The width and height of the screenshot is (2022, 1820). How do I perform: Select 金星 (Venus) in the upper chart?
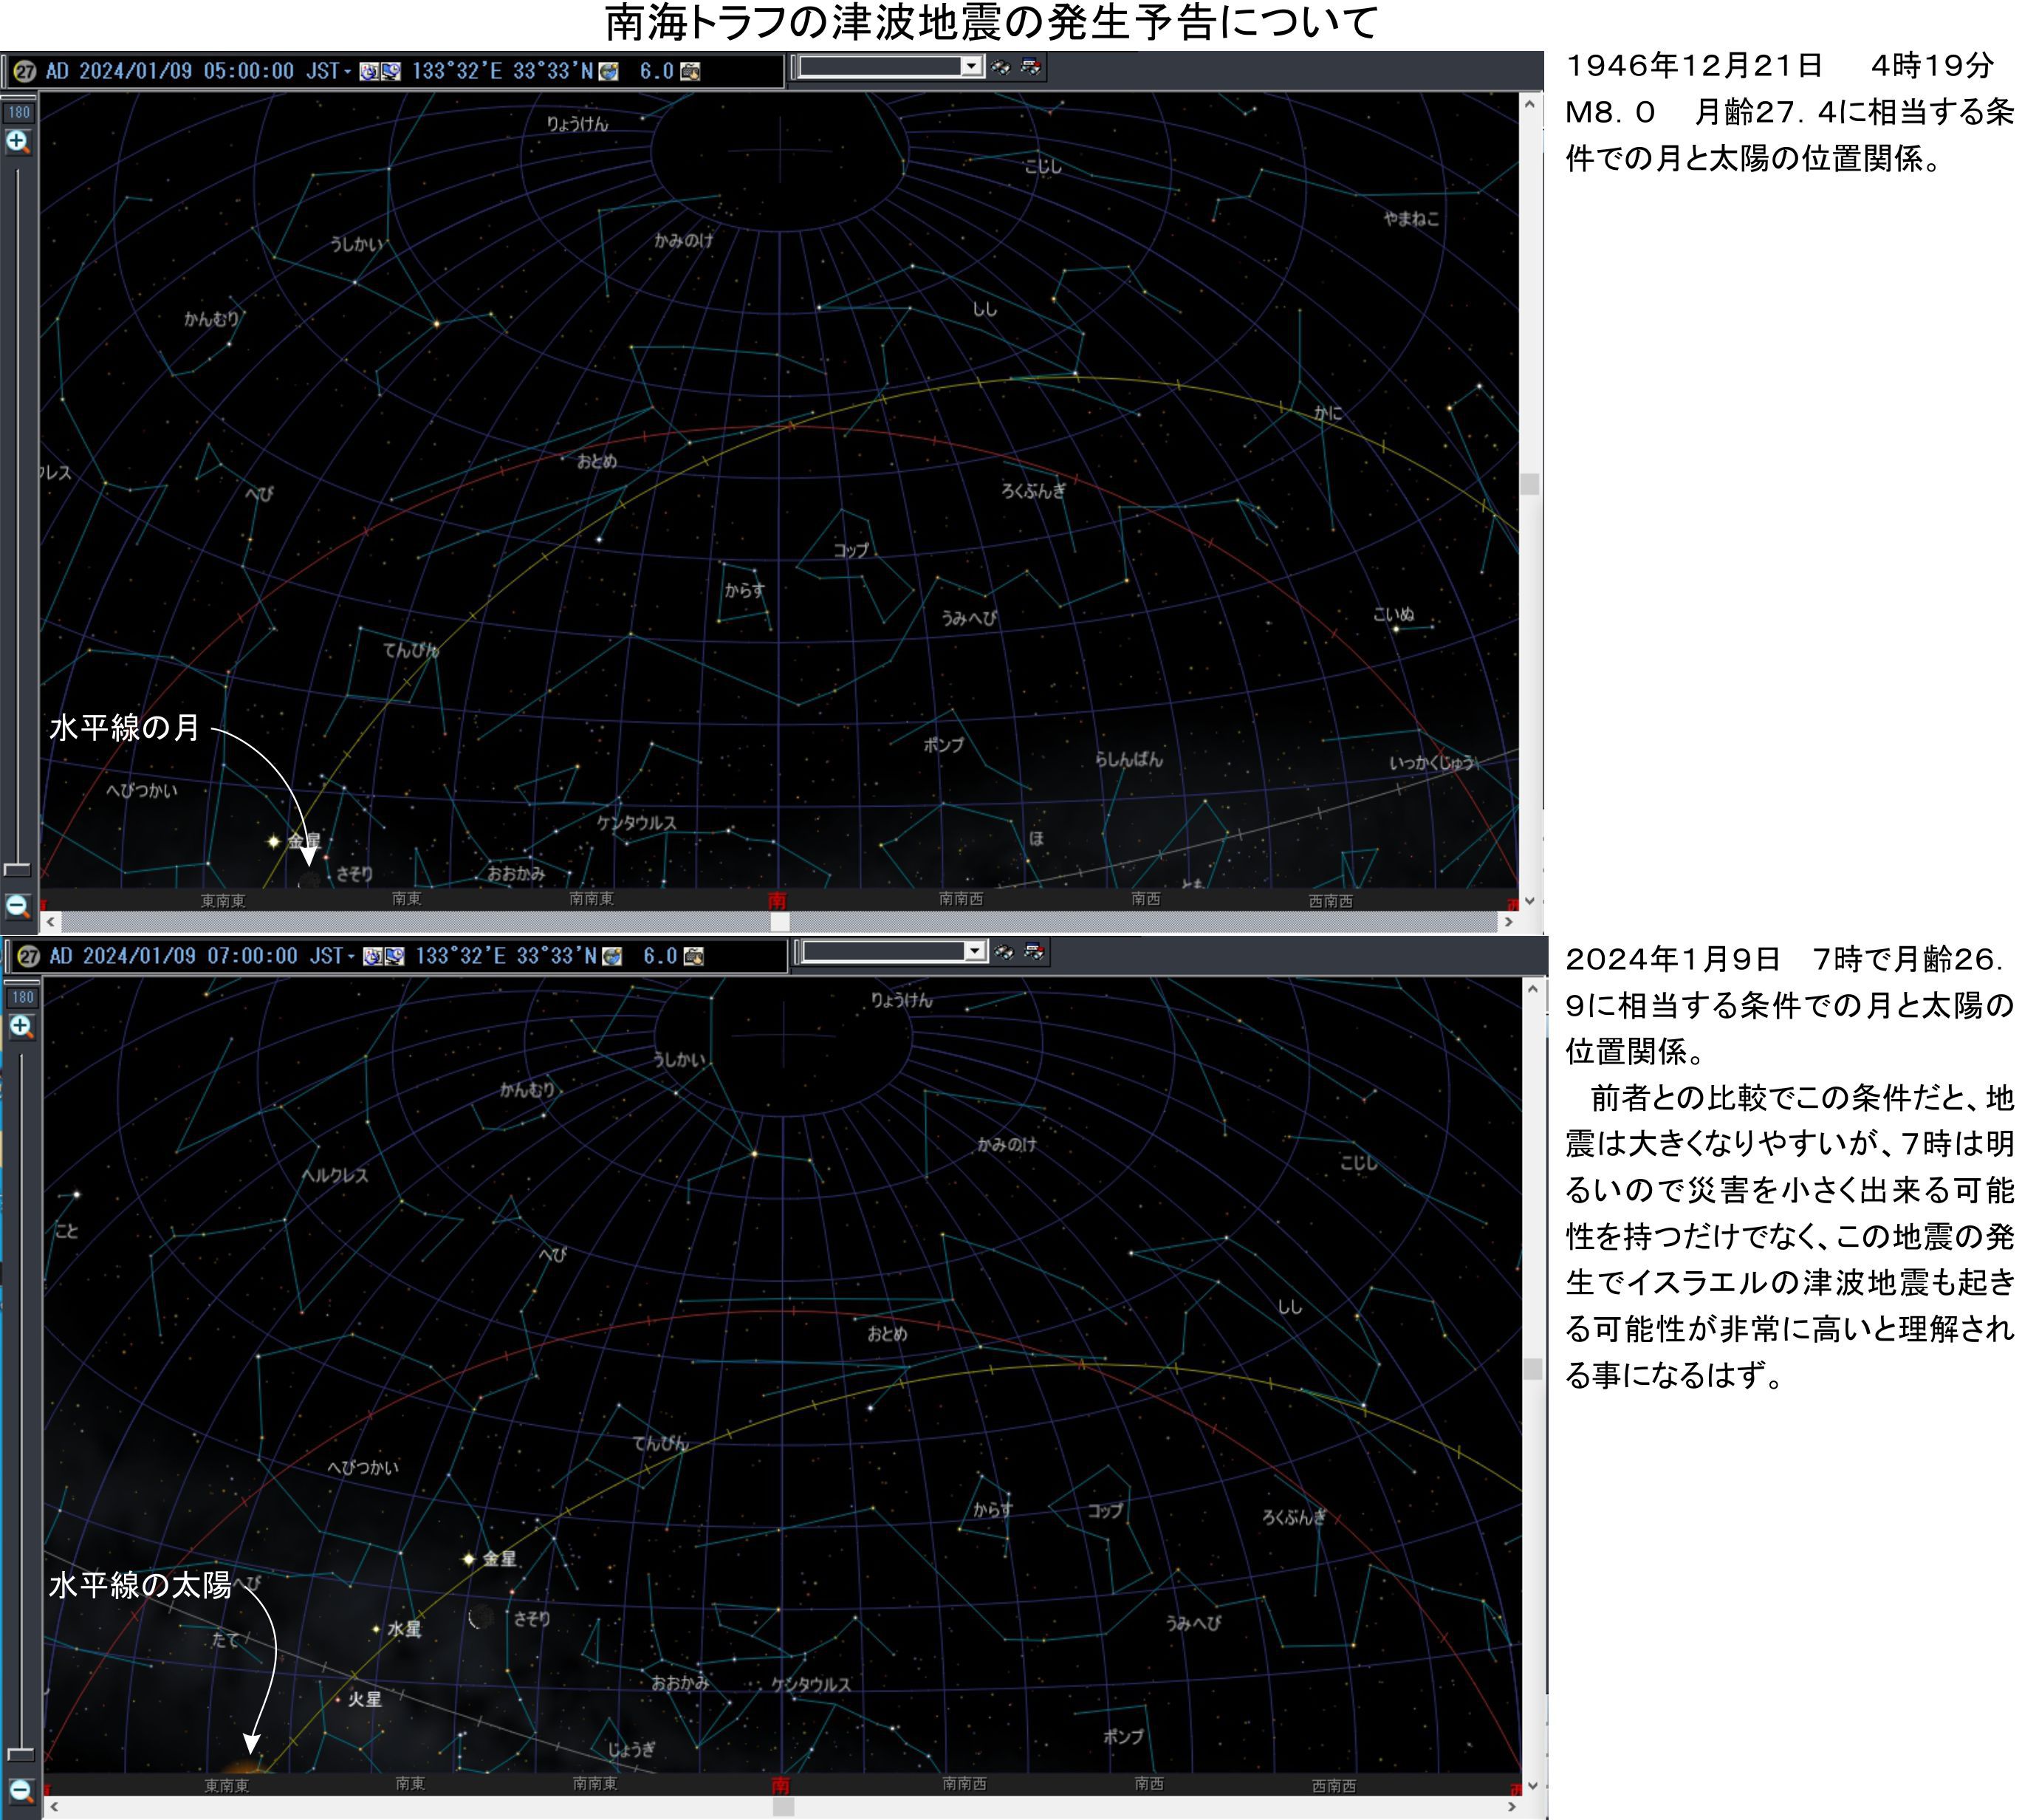point(273,841)
